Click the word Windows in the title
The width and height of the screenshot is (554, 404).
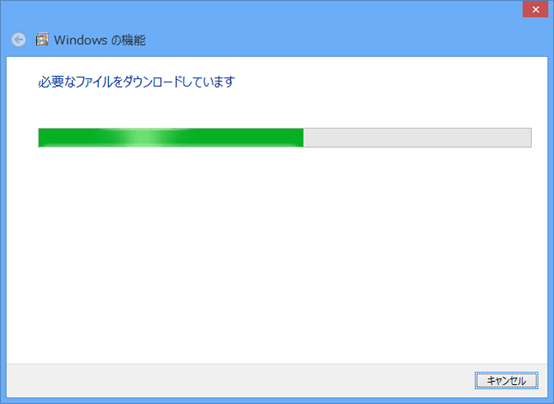click(x=81, y=40)
